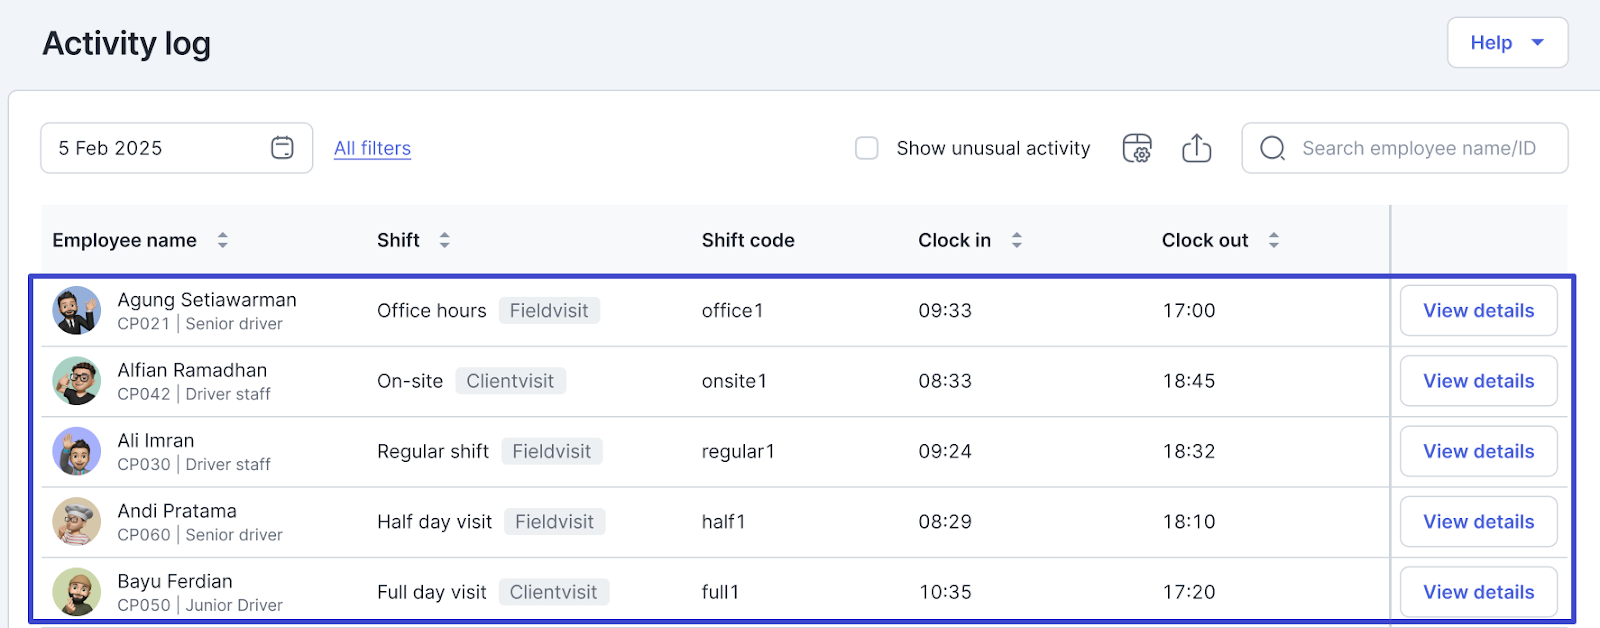Click the search magnifier icon
Image resolution: width=1600 pixels, height=628 pixels.
(1272, 148)
